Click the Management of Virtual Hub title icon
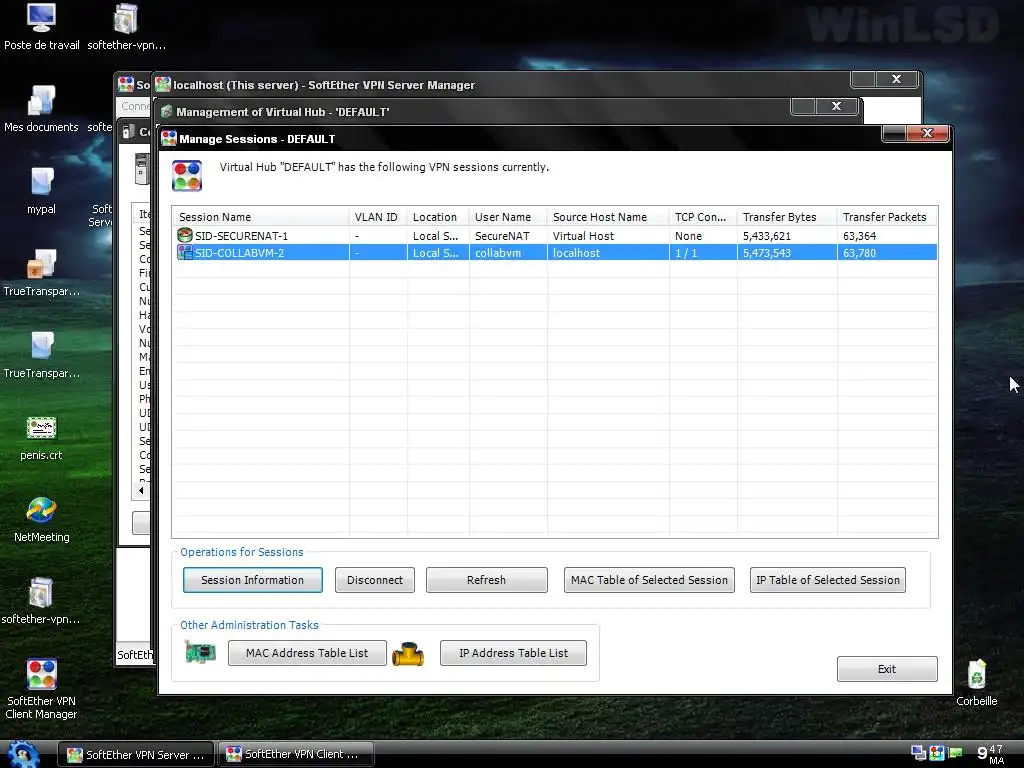Screen dimensions: 1024x768 (x=167, y=112)
